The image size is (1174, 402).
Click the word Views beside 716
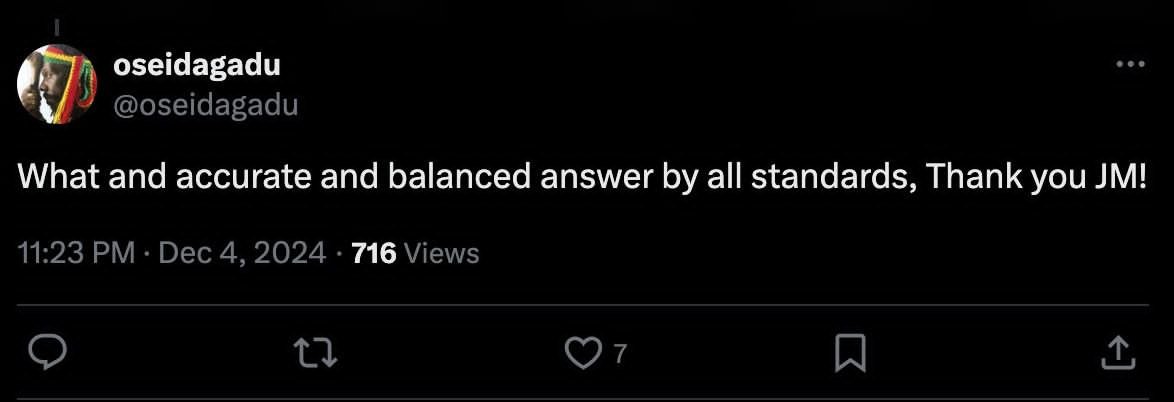(443, 253)
